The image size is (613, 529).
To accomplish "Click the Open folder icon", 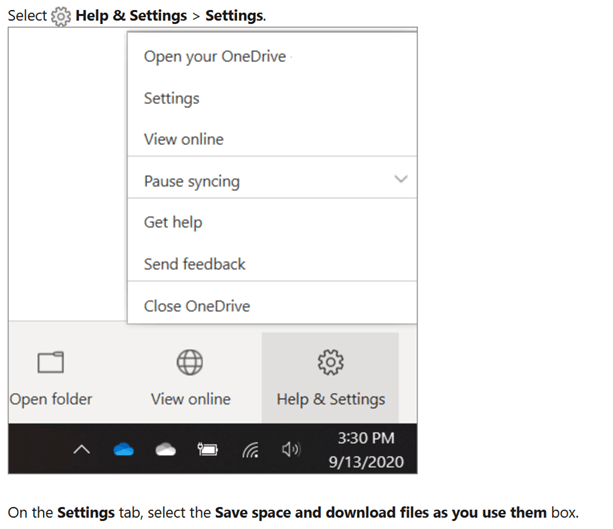I will click(51, 362).
